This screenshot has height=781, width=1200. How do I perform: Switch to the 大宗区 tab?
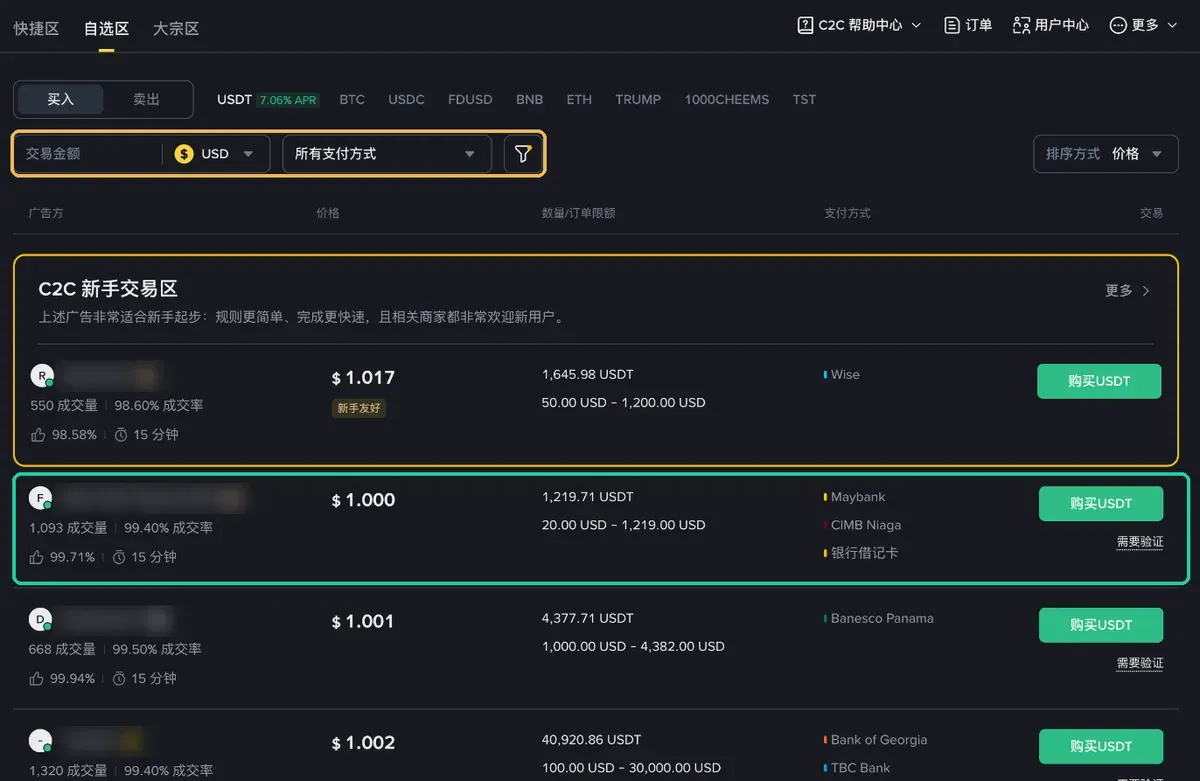[176, 28]
